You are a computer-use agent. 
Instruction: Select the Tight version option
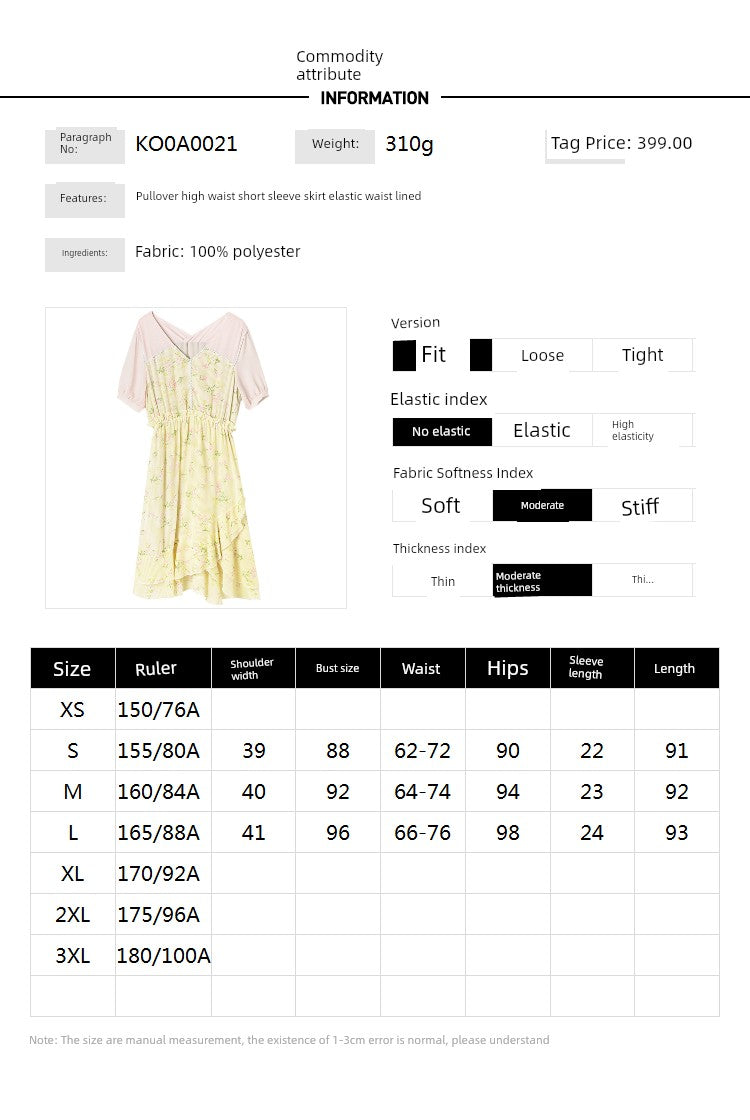coord(642,355)
